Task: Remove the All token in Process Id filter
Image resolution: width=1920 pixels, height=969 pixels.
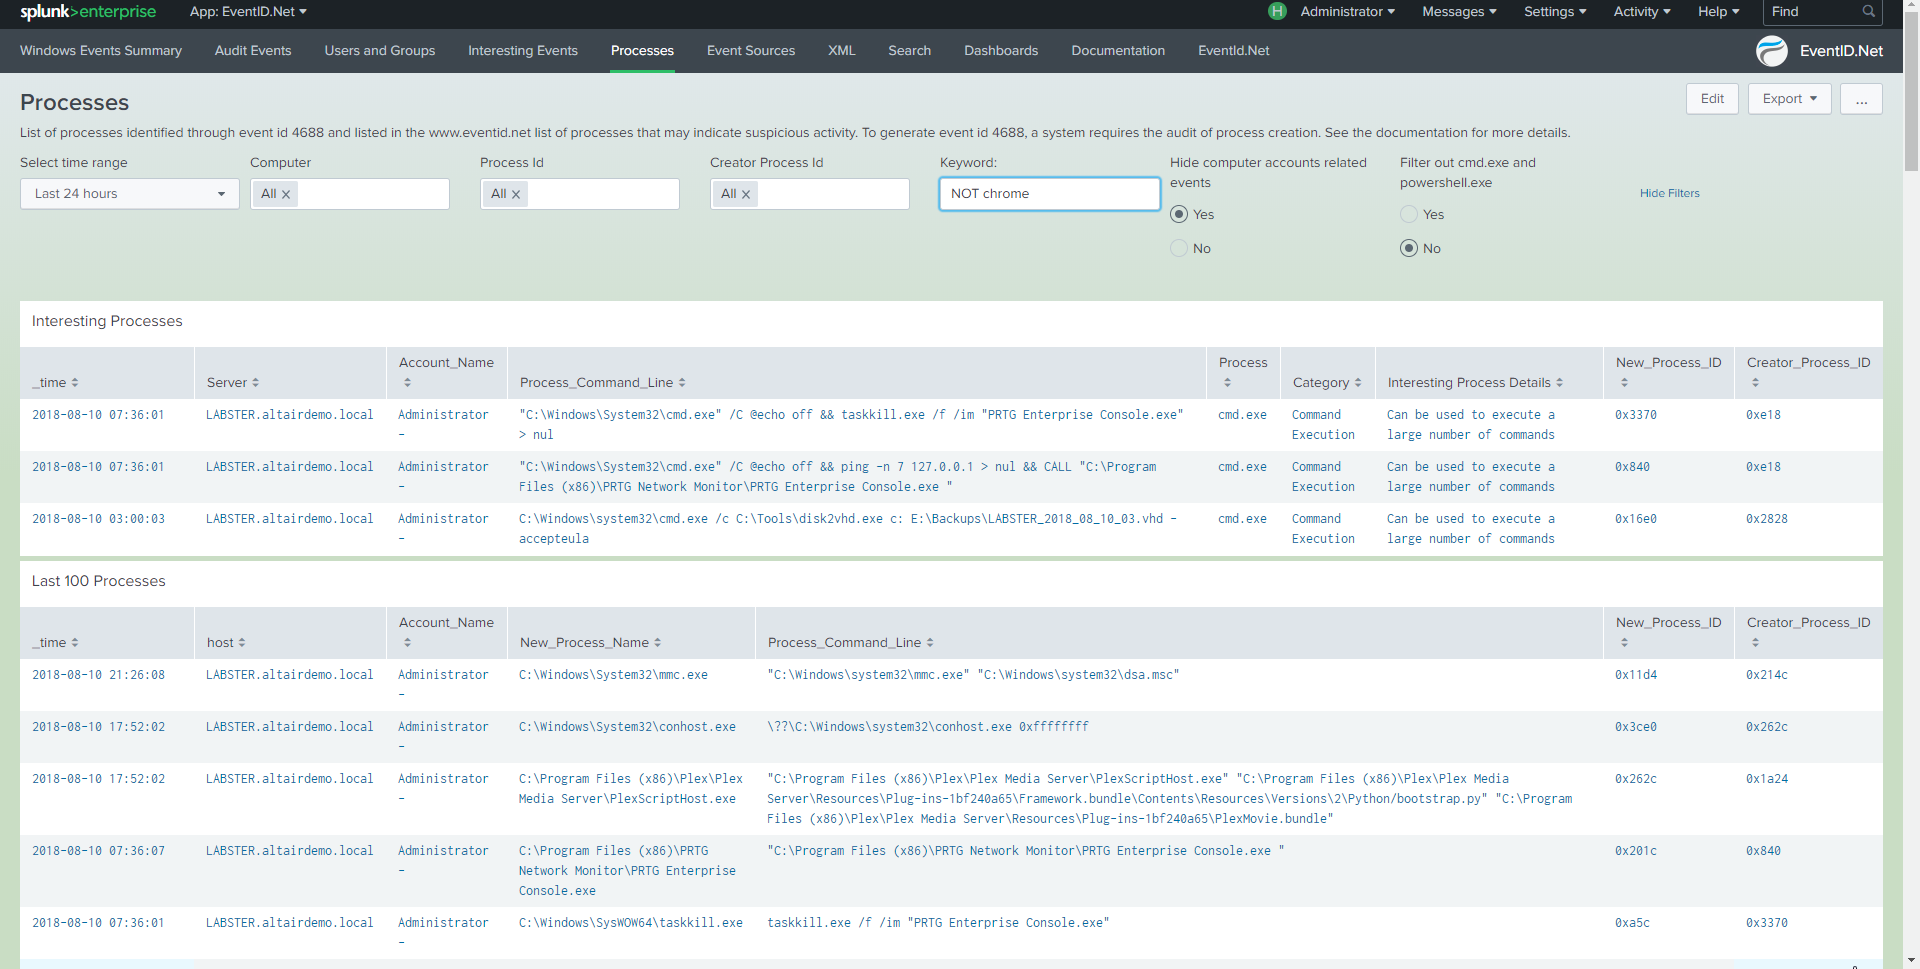Action: pos(516,195)
